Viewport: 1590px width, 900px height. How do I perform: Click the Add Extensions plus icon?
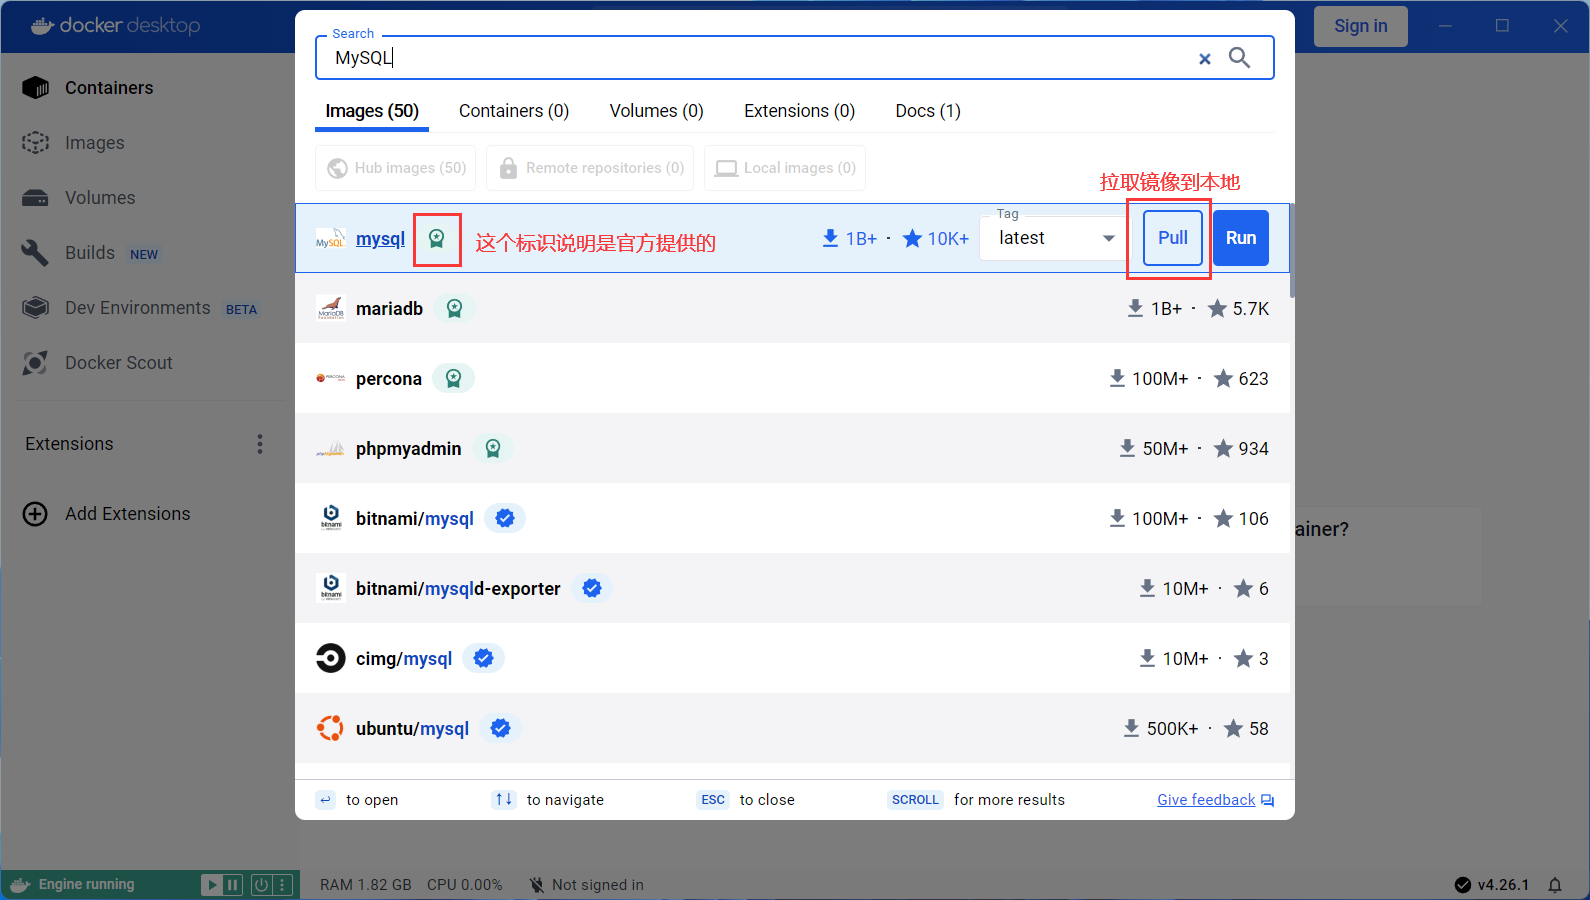pyautogui.click(x=35, y=514)
